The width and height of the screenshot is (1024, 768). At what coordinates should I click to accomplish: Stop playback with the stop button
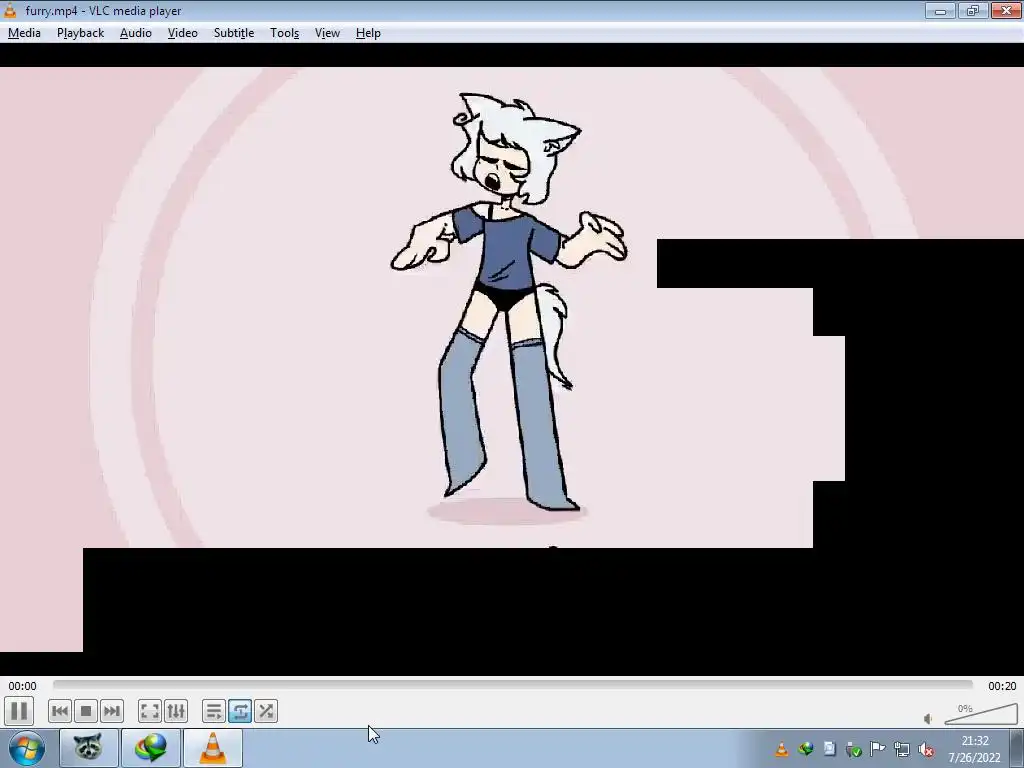tap(86, 711)
